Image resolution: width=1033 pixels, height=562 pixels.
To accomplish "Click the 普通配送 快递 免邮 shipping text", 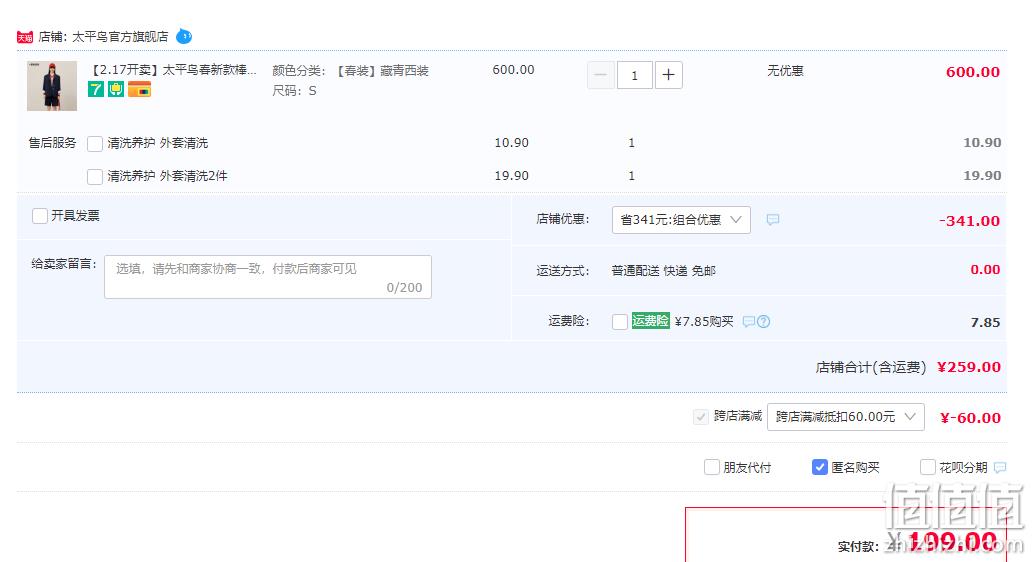I will pyautogui.click(x=663, y=271).
